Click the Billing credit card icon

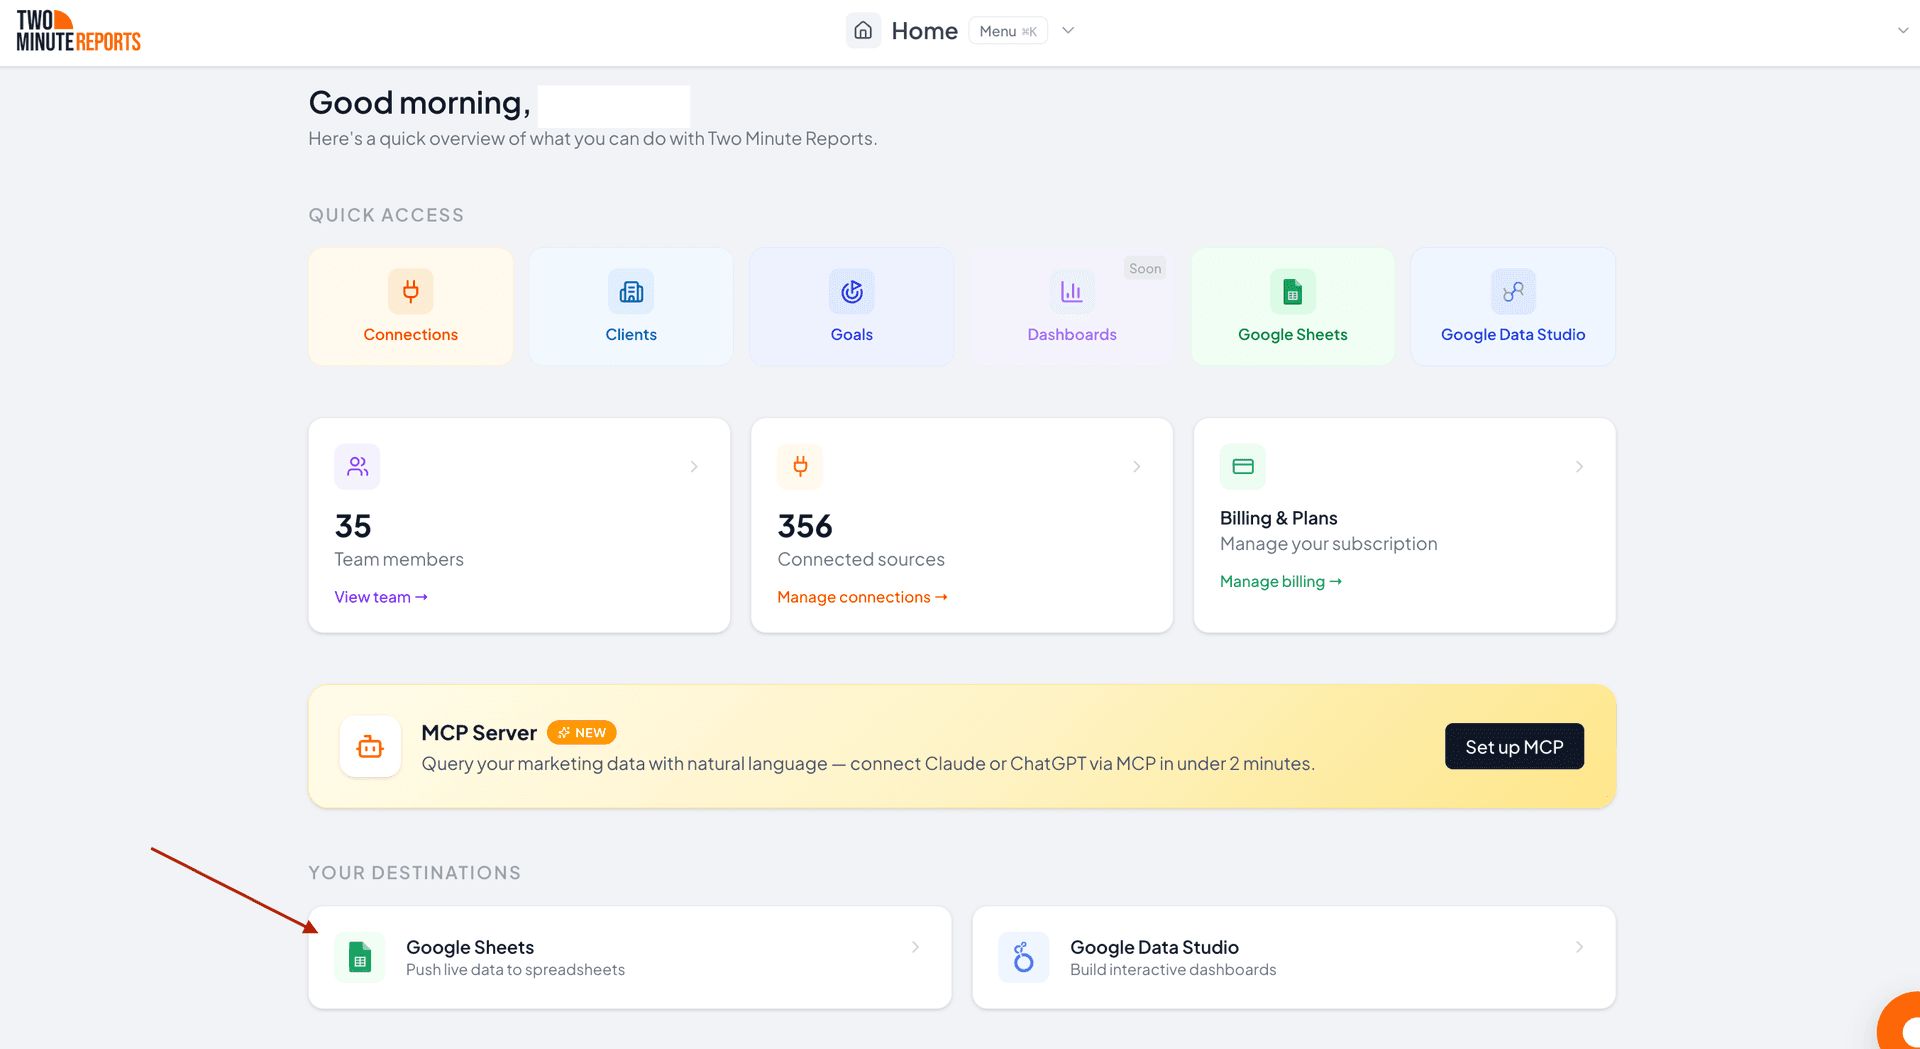1243,466
